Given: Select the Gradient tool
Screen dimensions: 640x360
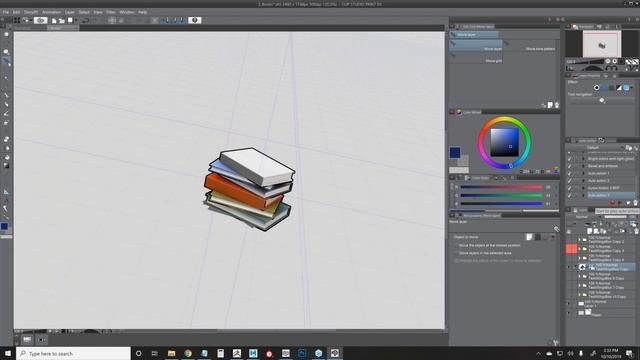Looking at the screenshot, I should [x=6, y=166].
